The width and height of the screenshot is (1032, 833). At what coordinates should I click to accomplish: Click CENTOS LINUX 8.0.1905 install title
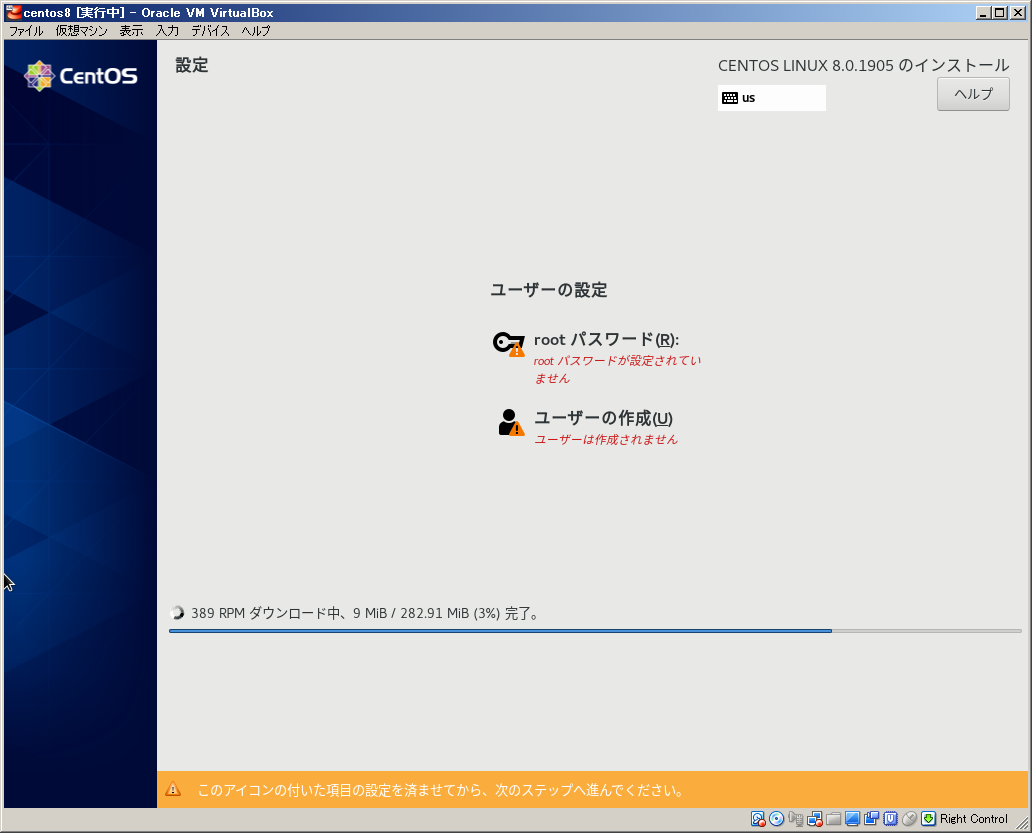coord(864,65)
